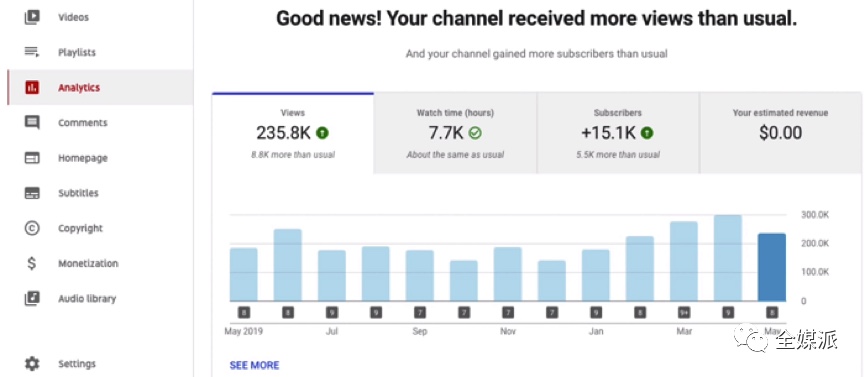Click the Homepage layout icon

click(x=32, y=158)
